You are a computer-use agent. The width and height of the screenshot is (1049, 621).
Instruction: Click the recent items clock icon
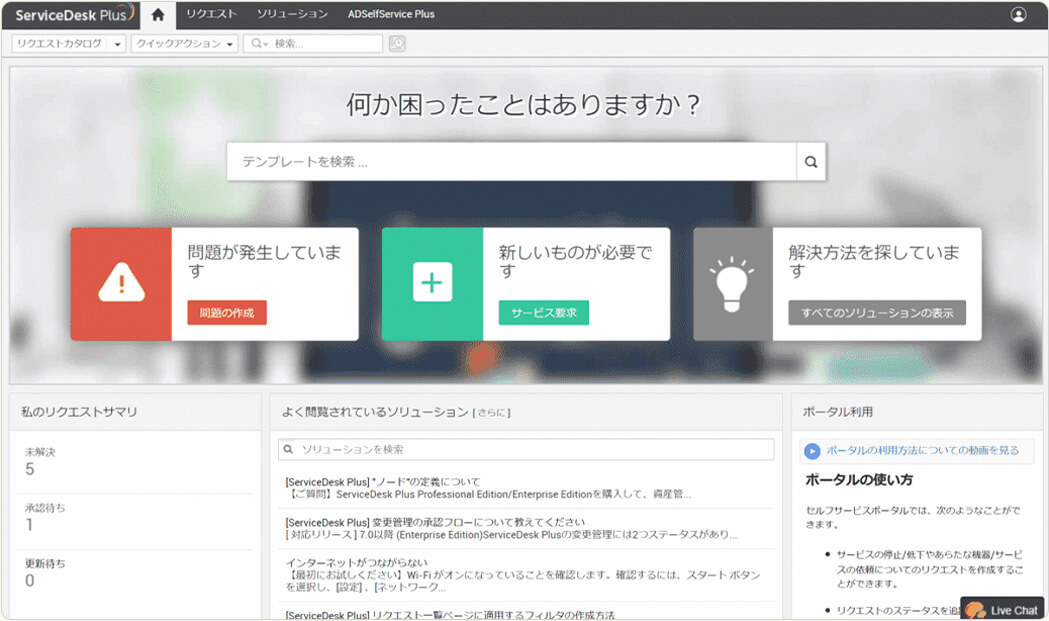(397, 44)
